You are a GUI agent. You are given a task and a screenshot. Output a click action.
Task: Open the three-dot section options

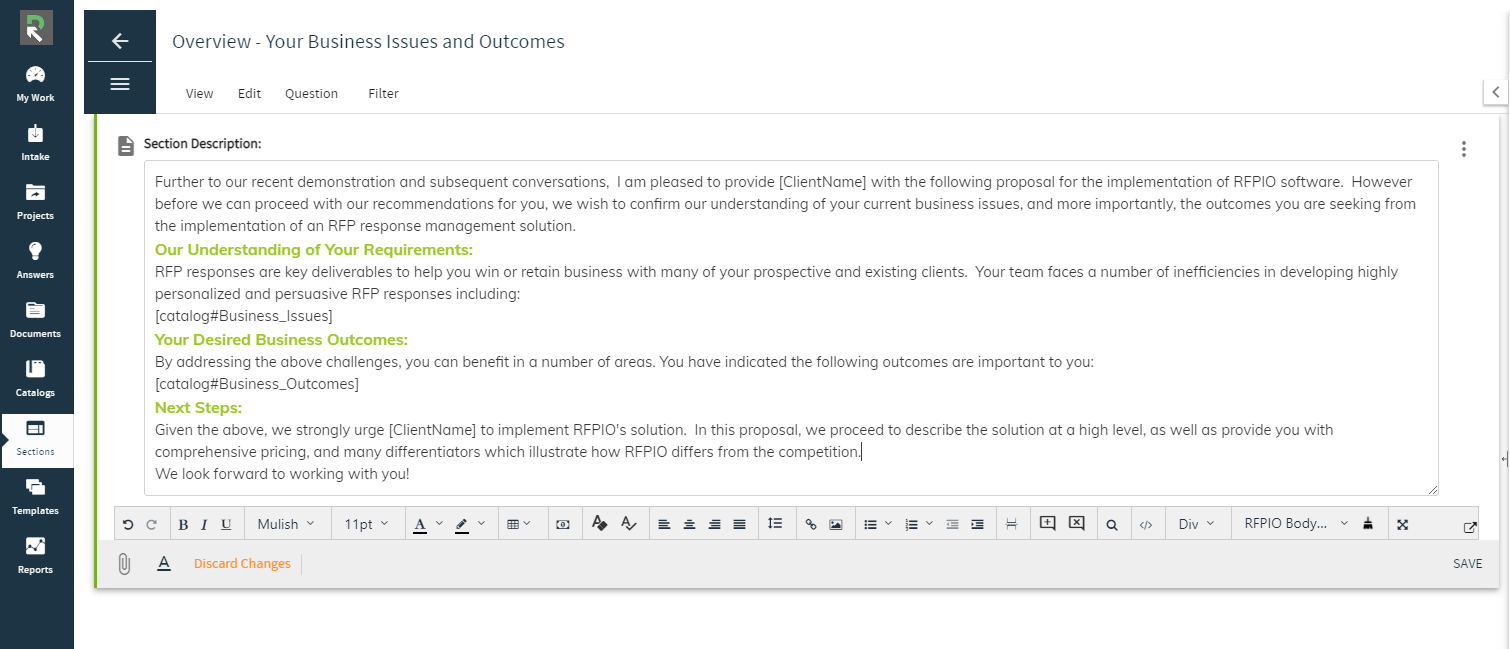[1464, 149]
